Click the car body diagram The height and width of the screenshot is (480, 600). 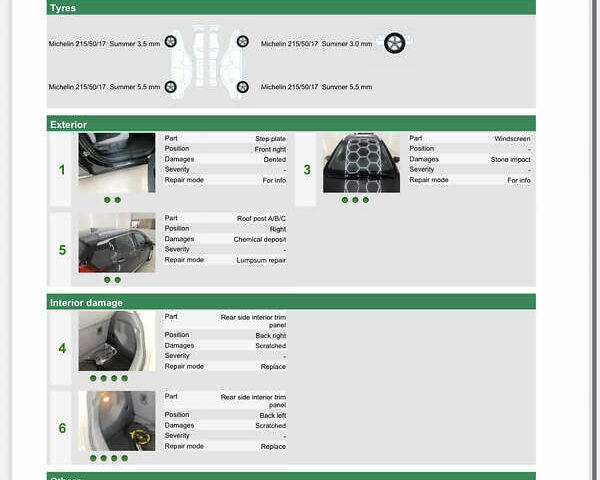click(206, 62)
